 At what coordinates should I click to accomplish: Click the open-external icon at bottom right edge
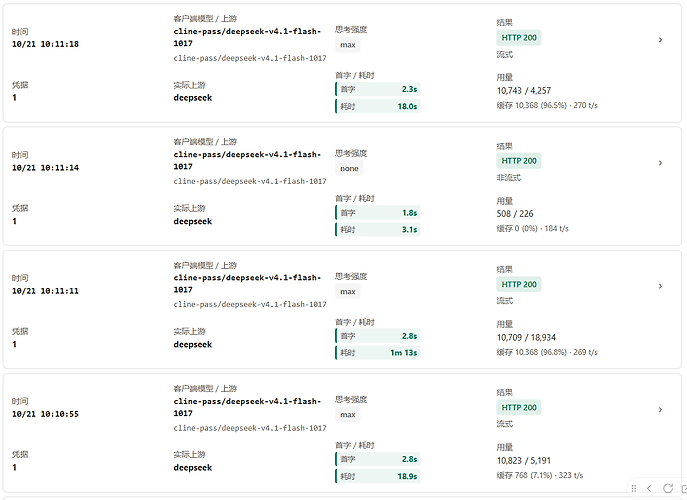click(x=684, y=488)
